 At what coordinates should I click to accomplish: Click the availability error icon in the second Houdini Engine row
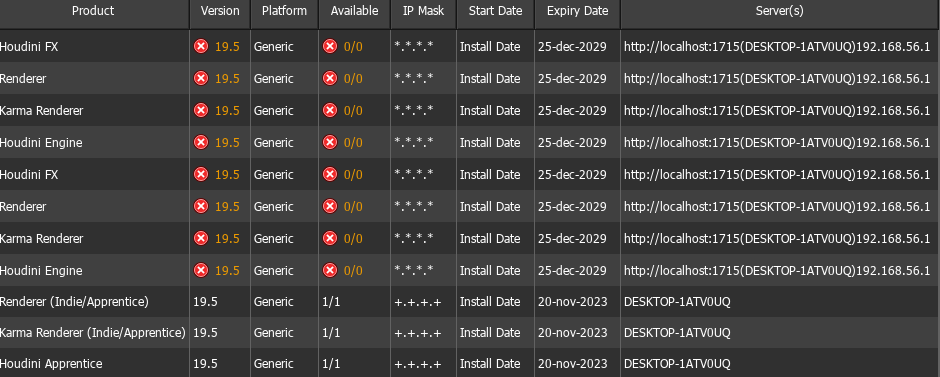330,270
